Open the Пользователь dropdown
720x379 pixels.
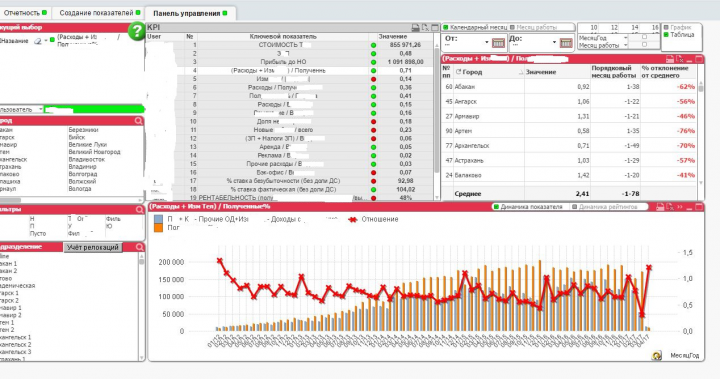[40, 109]
